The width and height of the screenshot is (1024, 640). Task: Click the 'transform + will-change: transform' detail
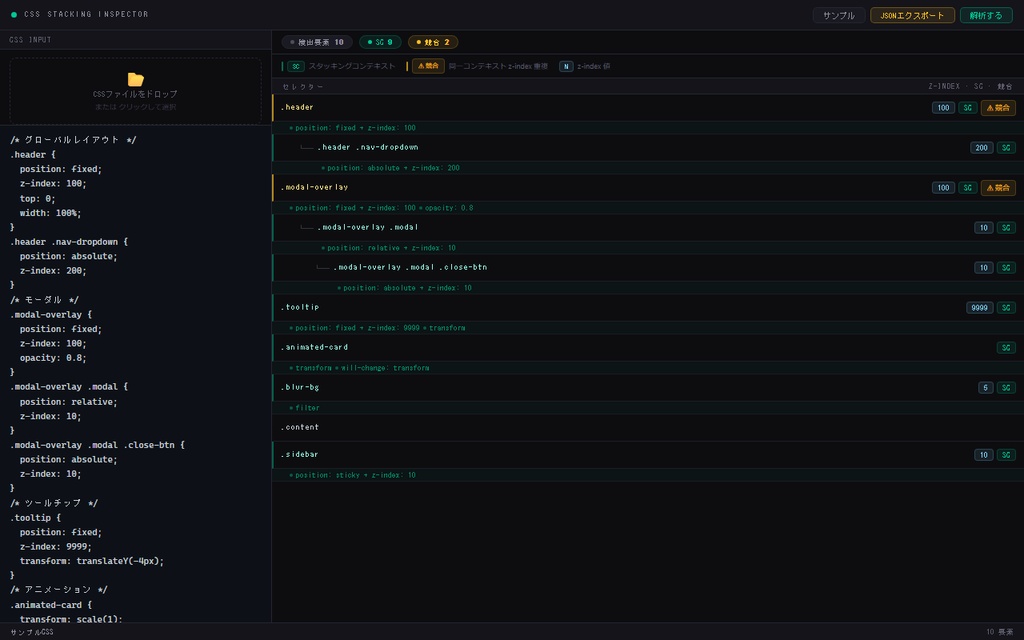pos(362,368)
